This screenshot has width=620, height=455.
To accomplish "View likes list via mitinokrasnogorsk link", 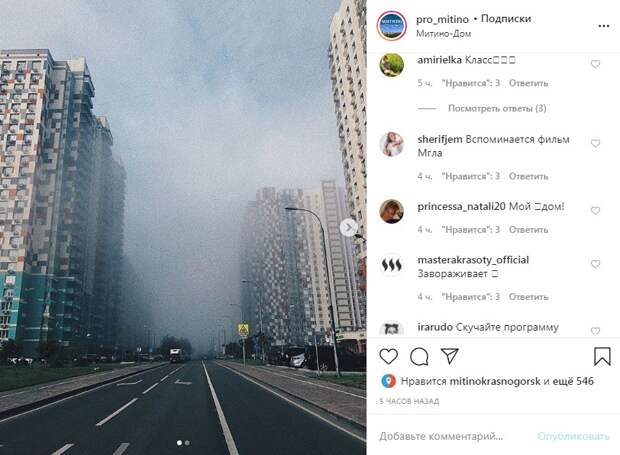I will coord(495,381).
